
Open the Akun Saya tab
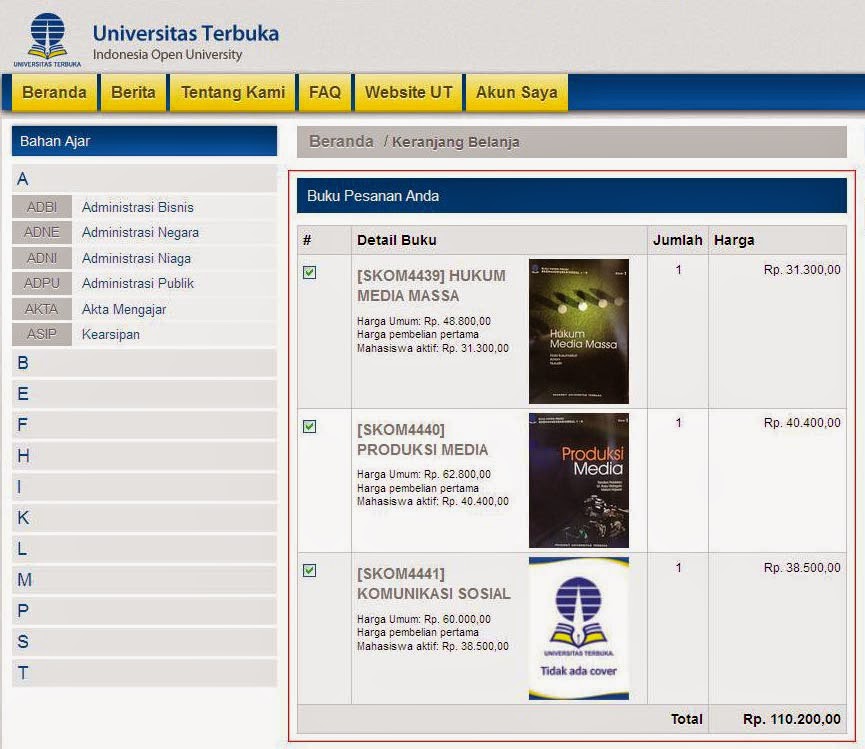coord(516,91)
